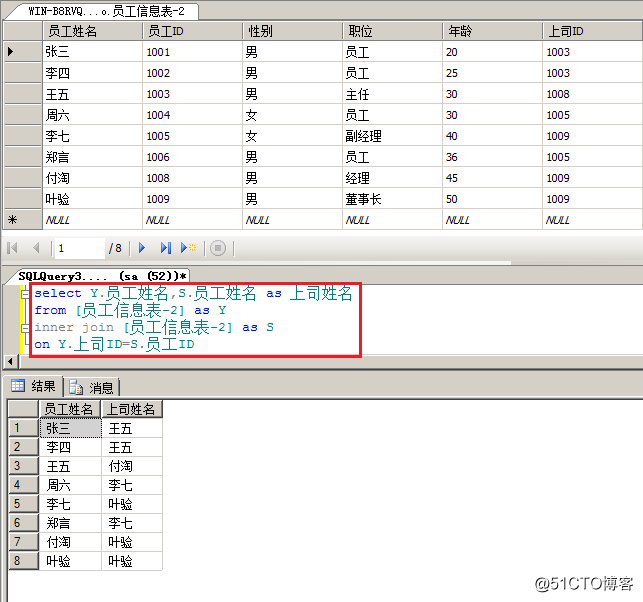The height and width of the screenshot is (602, 643).
Task: Go to previous record in navigator
Action: [x=36, y=248]
